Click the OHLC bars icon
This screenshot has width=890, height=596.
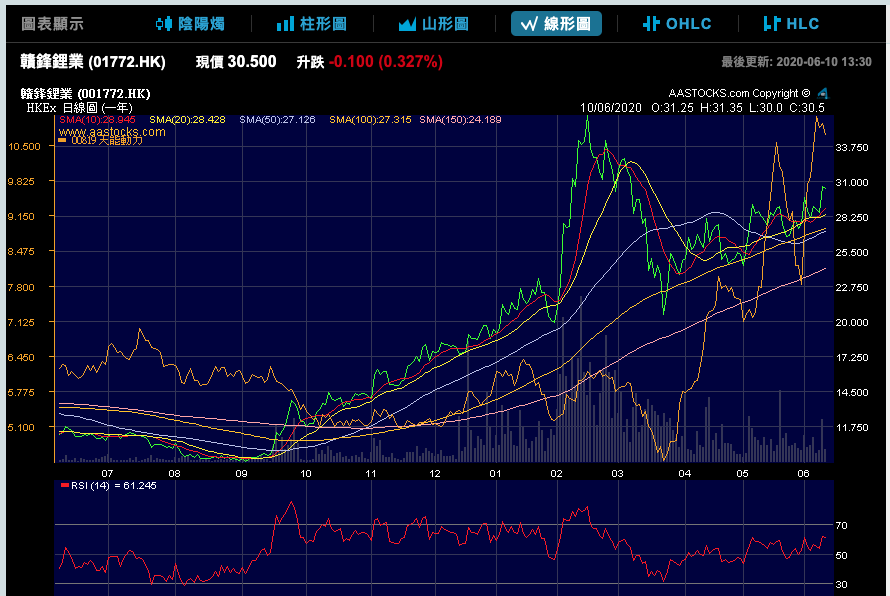pyautogui.click(x=651, y=24)
